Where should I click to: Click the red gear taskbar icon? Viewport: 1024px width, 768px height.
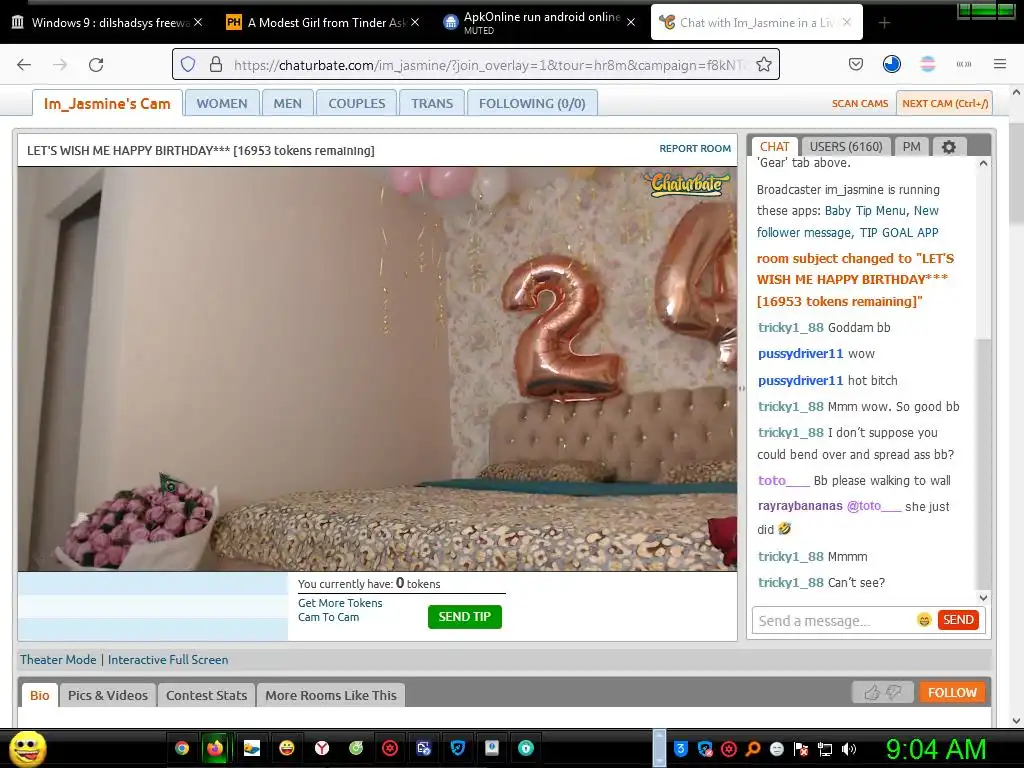390,748
